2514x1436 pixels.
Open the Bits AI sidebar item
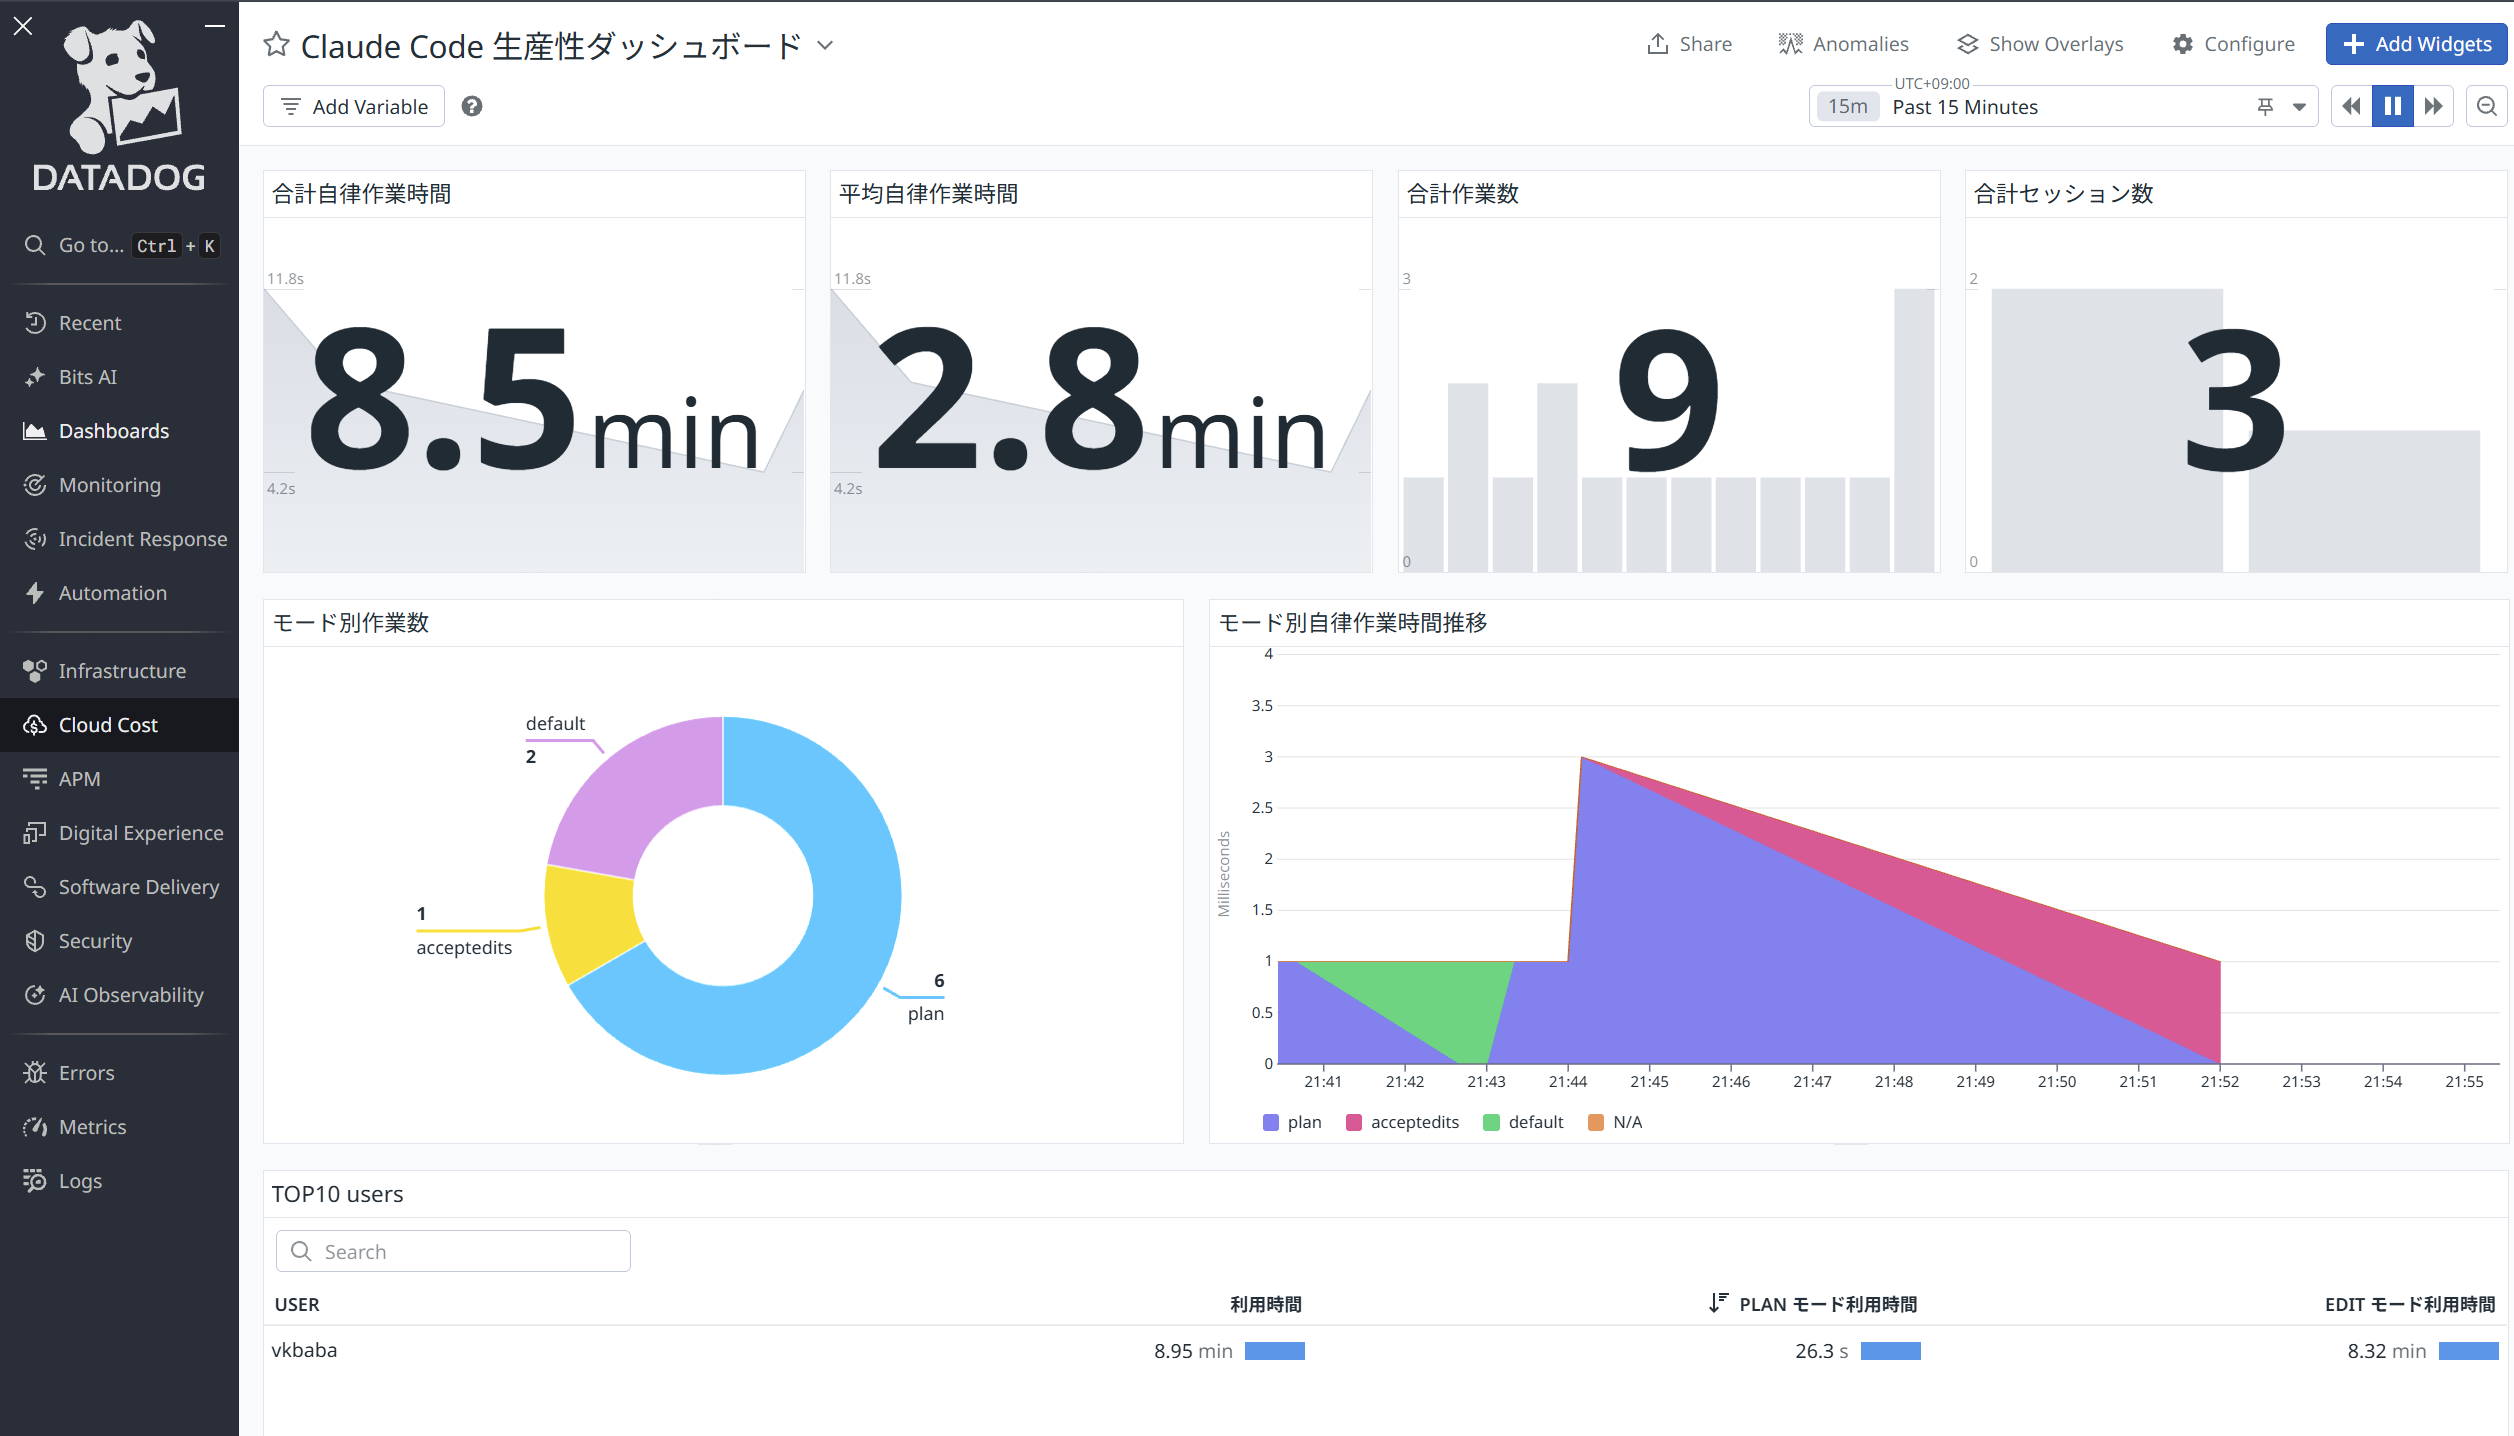88,377
